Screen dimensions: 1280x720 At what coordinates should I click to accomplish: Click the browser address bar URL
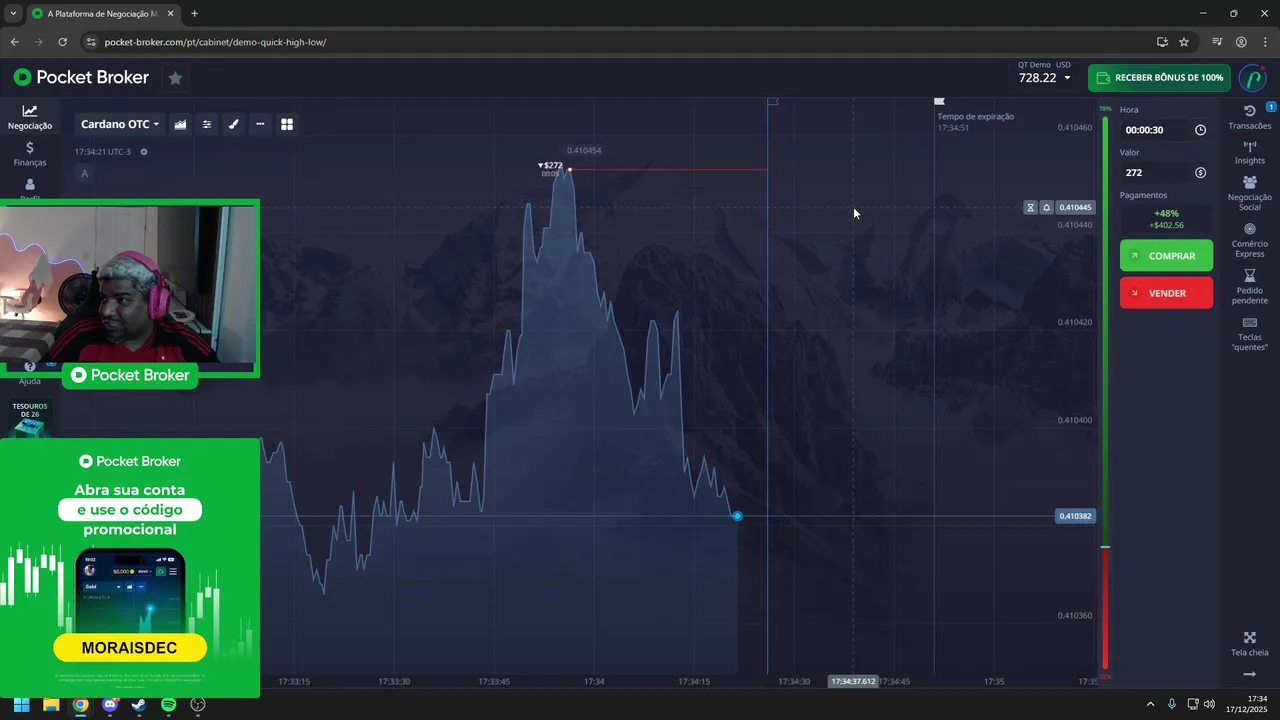click(215, 42)
